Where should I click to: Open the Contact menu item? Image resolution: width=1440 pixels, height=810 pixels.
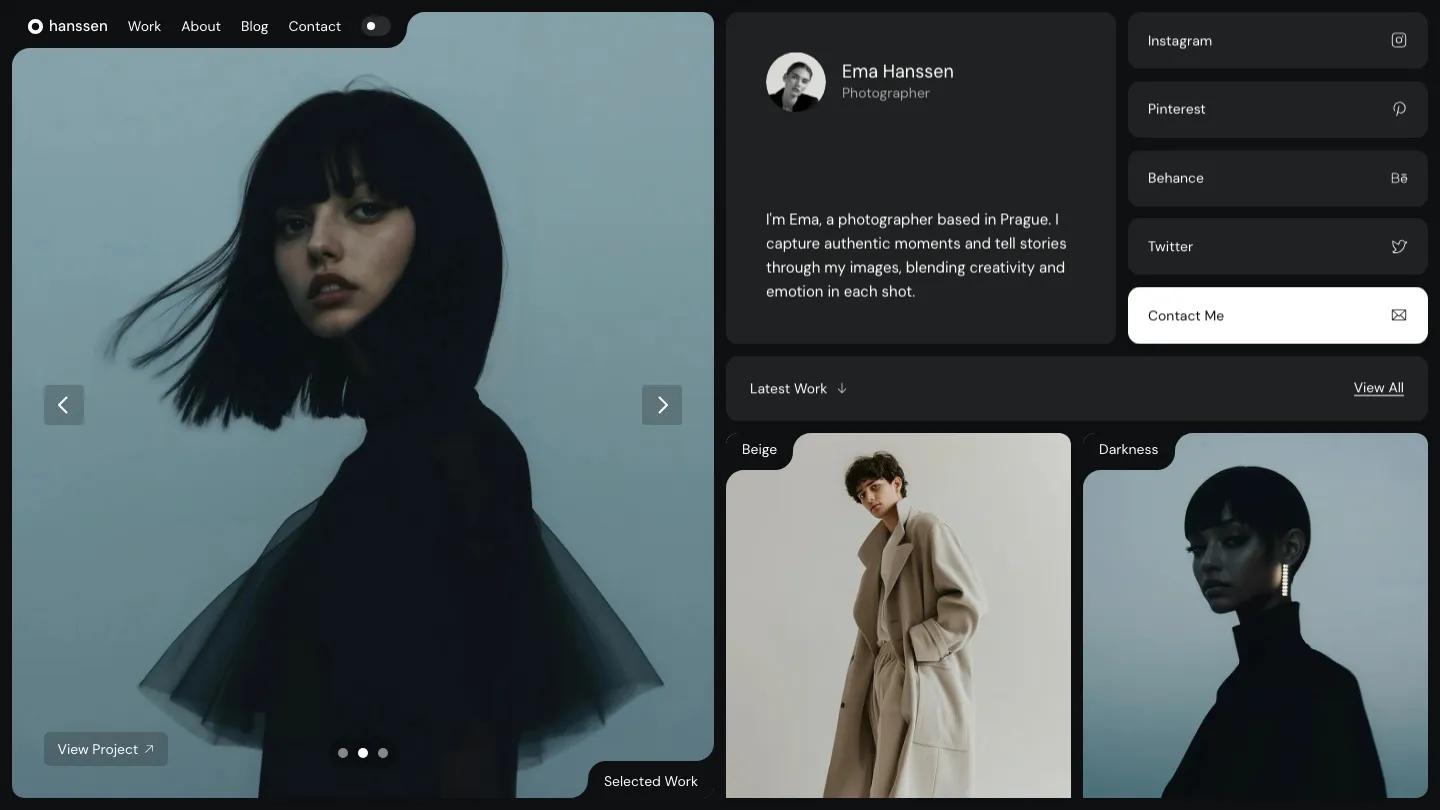[x=315, y=26]
